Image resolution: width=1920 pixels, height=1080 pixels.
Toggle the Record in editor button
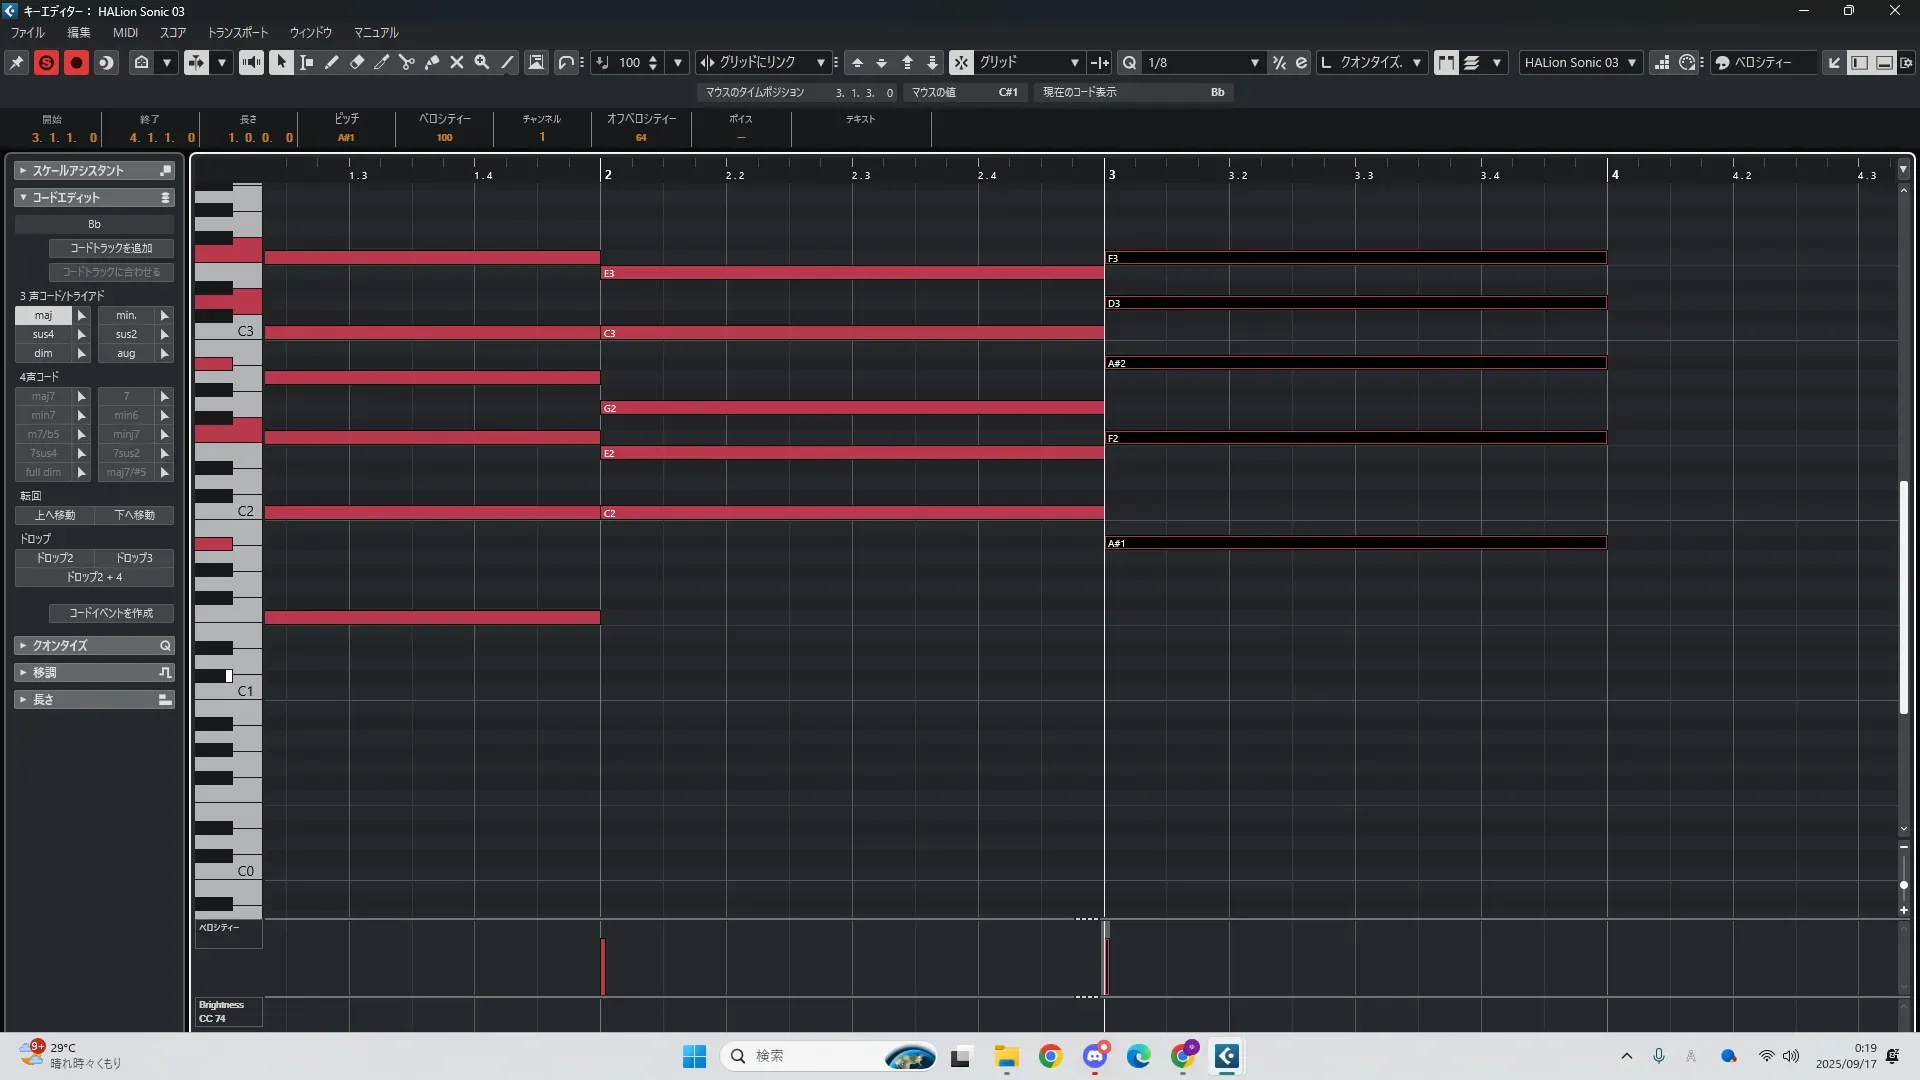click(76, 62)
